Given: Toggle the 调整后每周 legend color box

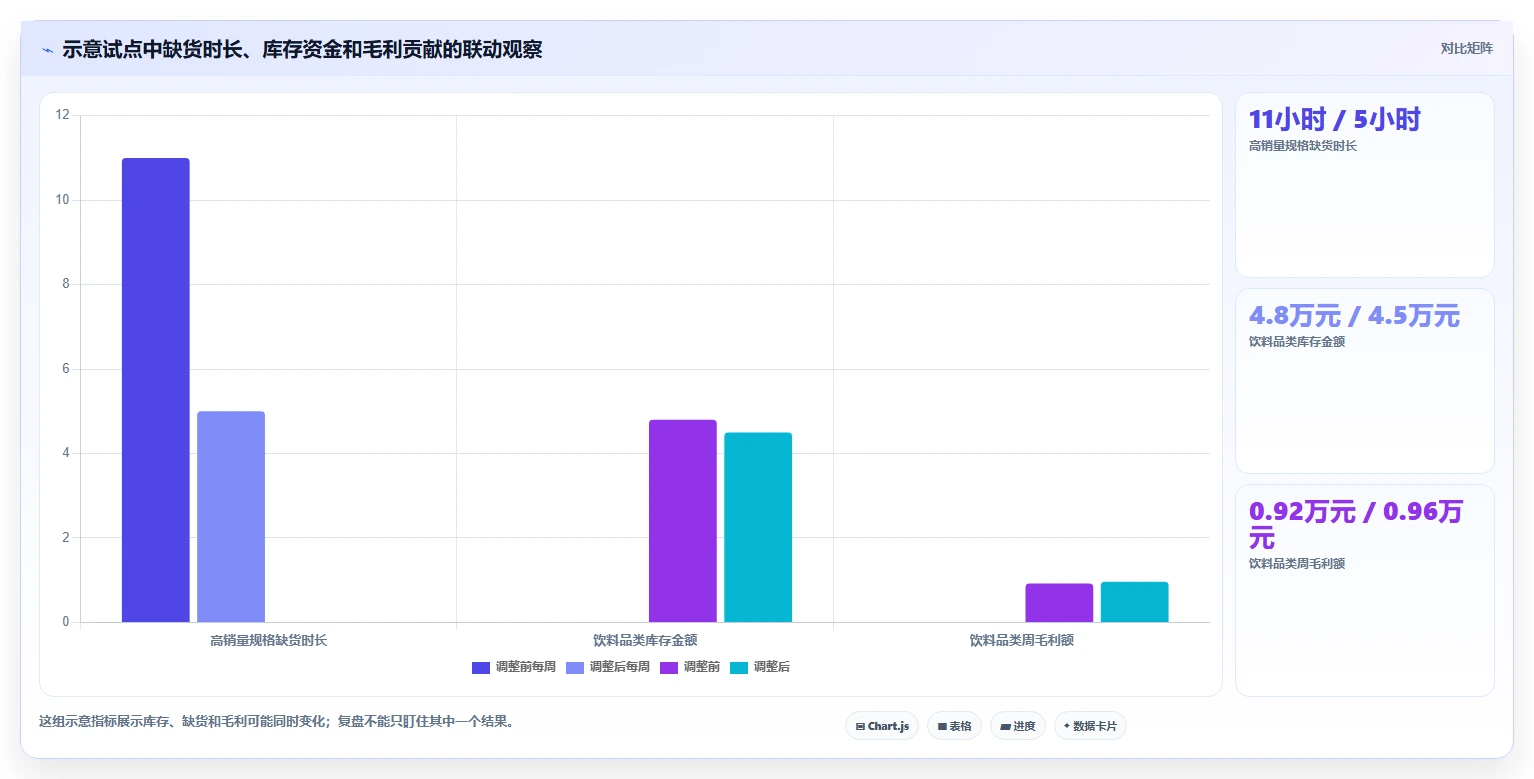Looking at the screenshot, I should [575, 667].
